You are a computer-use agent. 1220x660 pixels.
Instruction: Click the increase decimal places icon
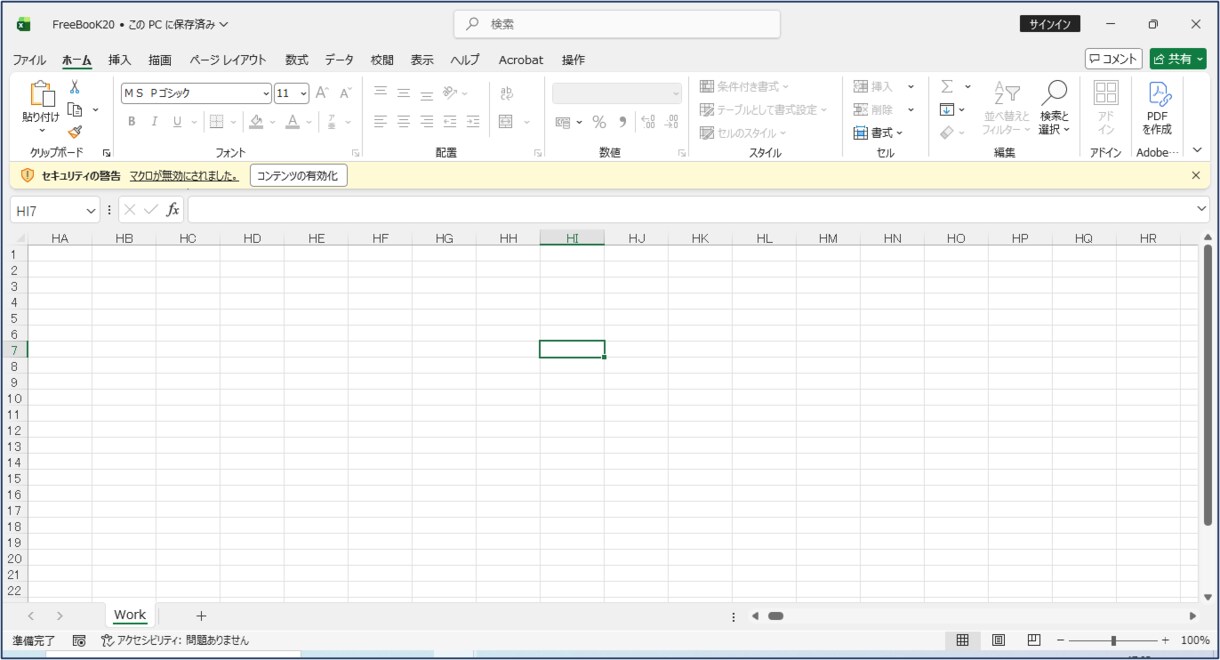(647, 122)
